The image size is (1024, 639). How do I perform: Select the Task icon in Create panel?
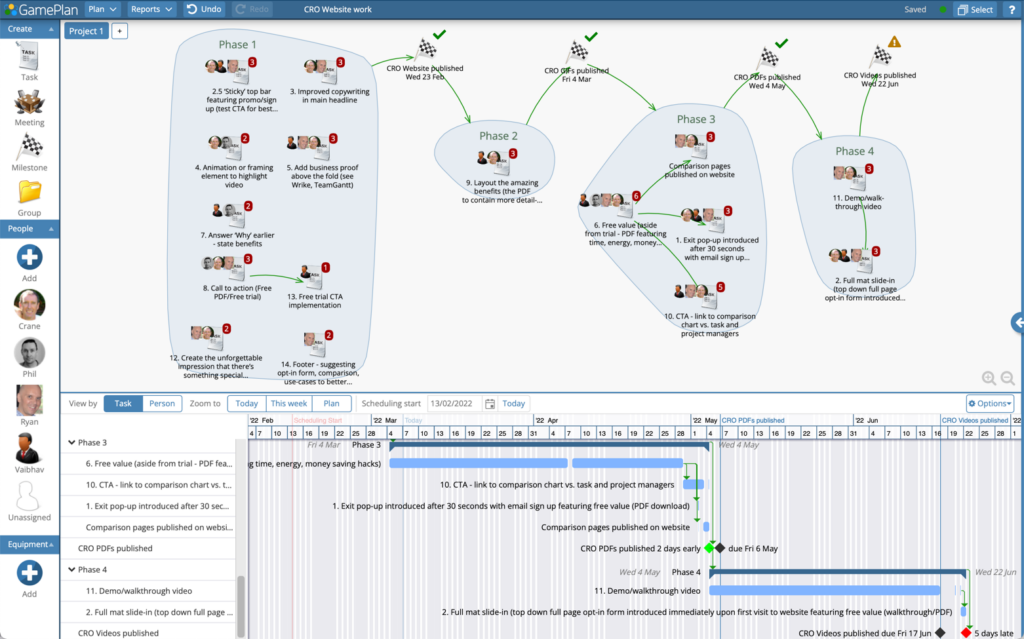29,56
